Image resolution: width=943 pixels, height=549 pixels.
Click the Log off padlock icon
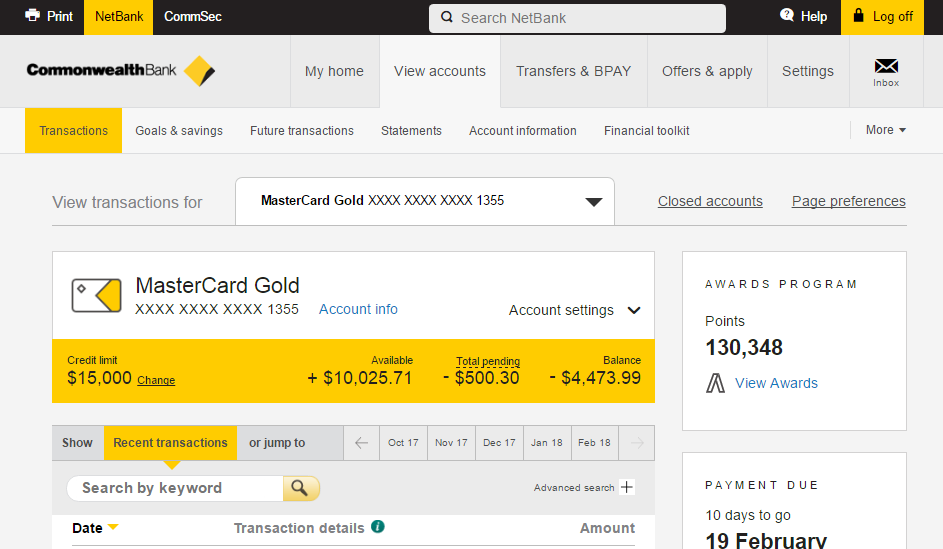click(859, 16)
